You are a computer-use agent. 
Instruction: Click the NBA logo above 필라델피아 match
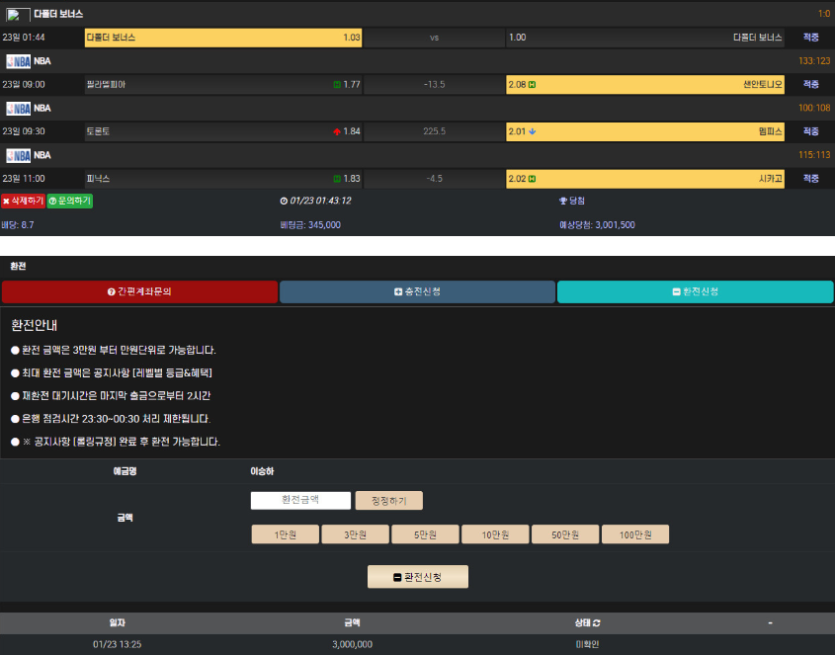point(19,61)
